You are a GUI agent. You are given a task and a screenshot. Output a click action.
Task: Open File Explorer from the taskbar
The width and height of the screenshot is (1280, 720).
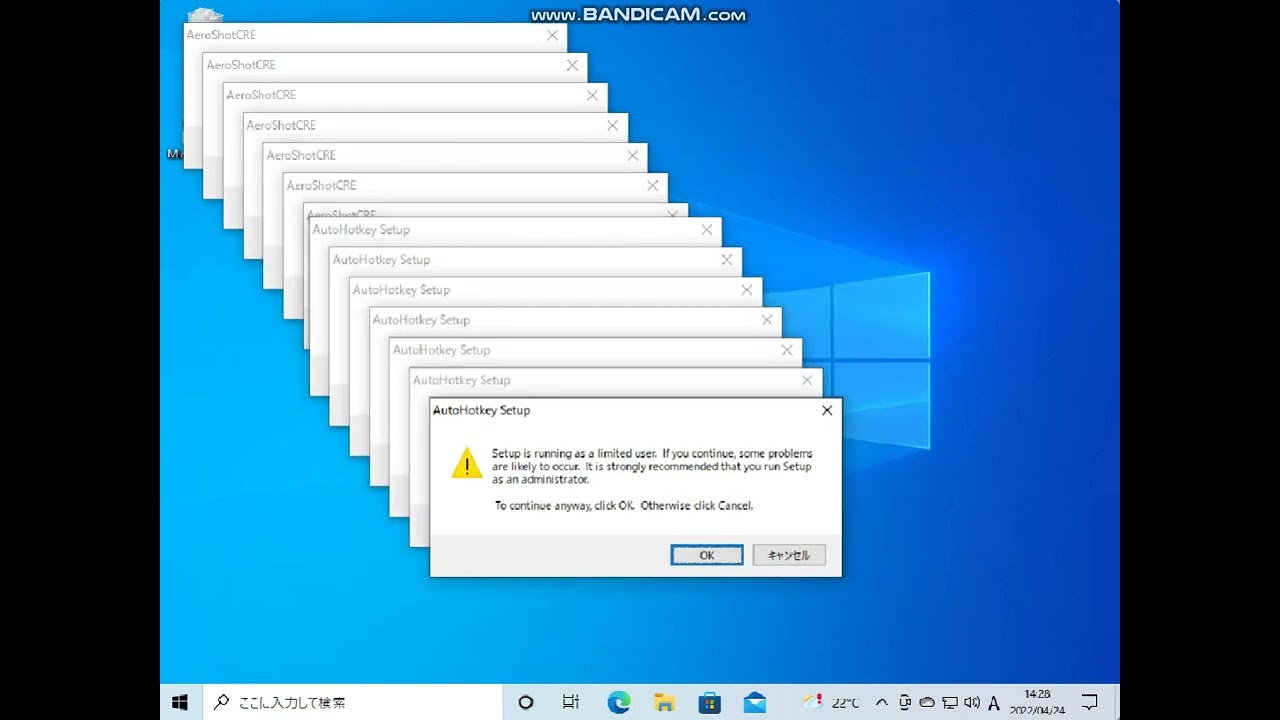664,702
